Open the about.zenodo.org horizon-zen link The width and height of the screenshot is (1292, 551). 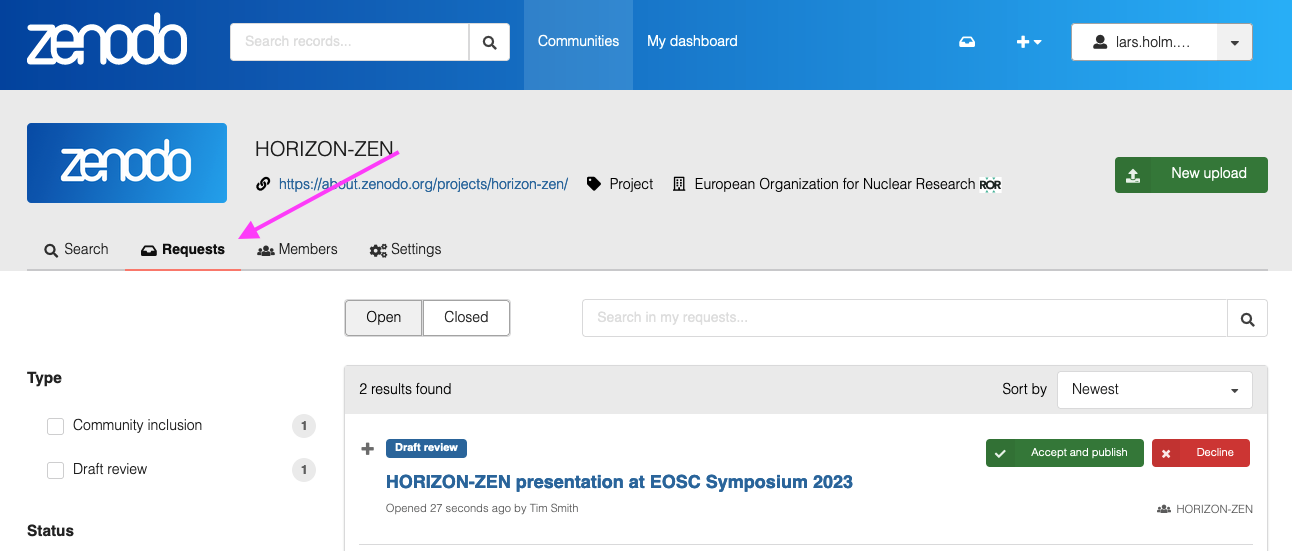[x=423, y=184]
